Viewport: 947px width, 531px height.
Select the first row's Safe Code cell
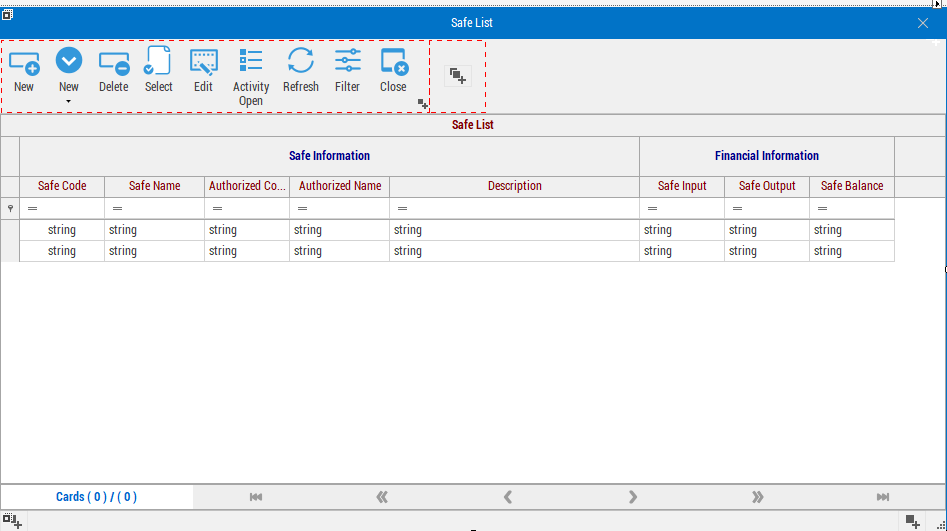62,230
